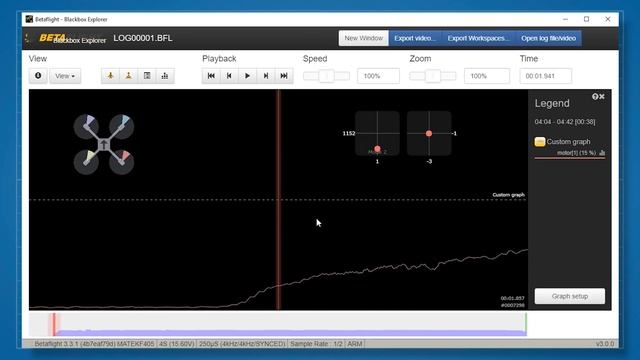Toggle the analyser display icon
Viewport: 640px width, 360px height.
pos(165,76)
